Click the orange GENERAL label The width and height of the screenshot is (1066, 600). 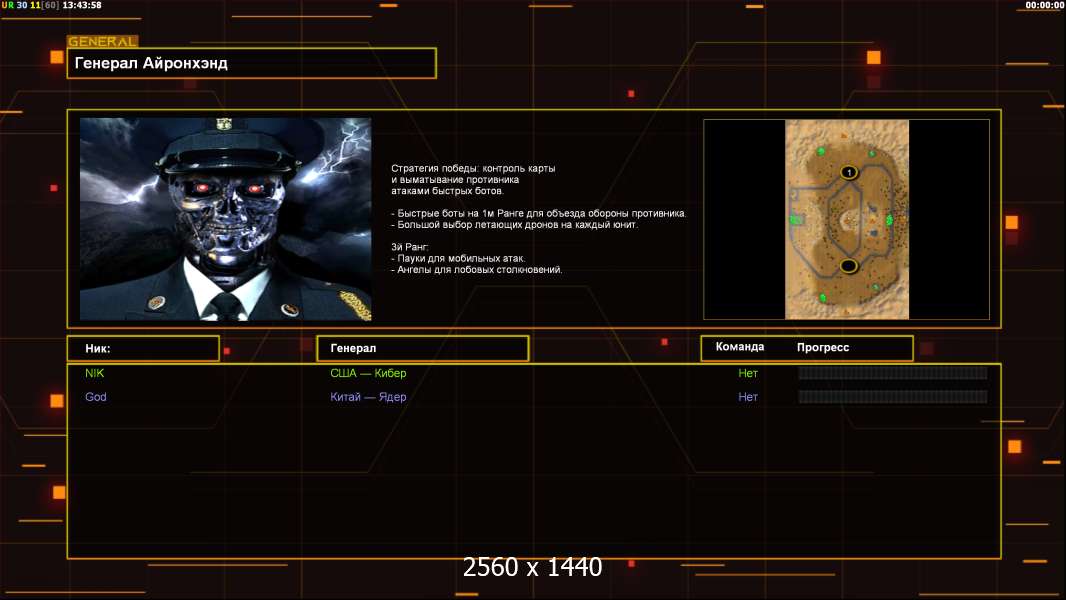coord(103,41)
